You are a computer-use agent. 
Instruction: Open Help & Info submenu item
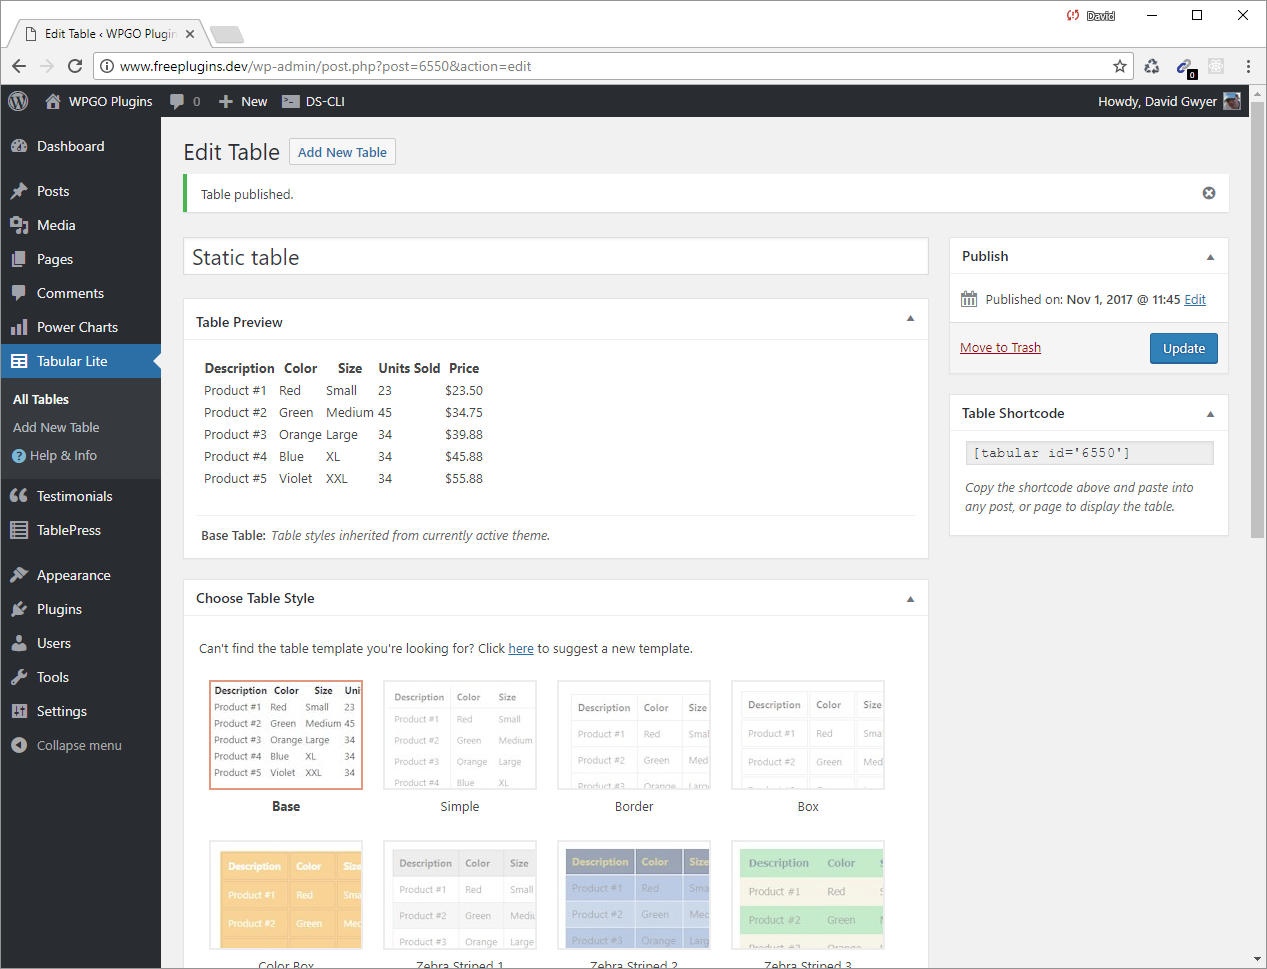pyautogui.click(x=55, y=455)
